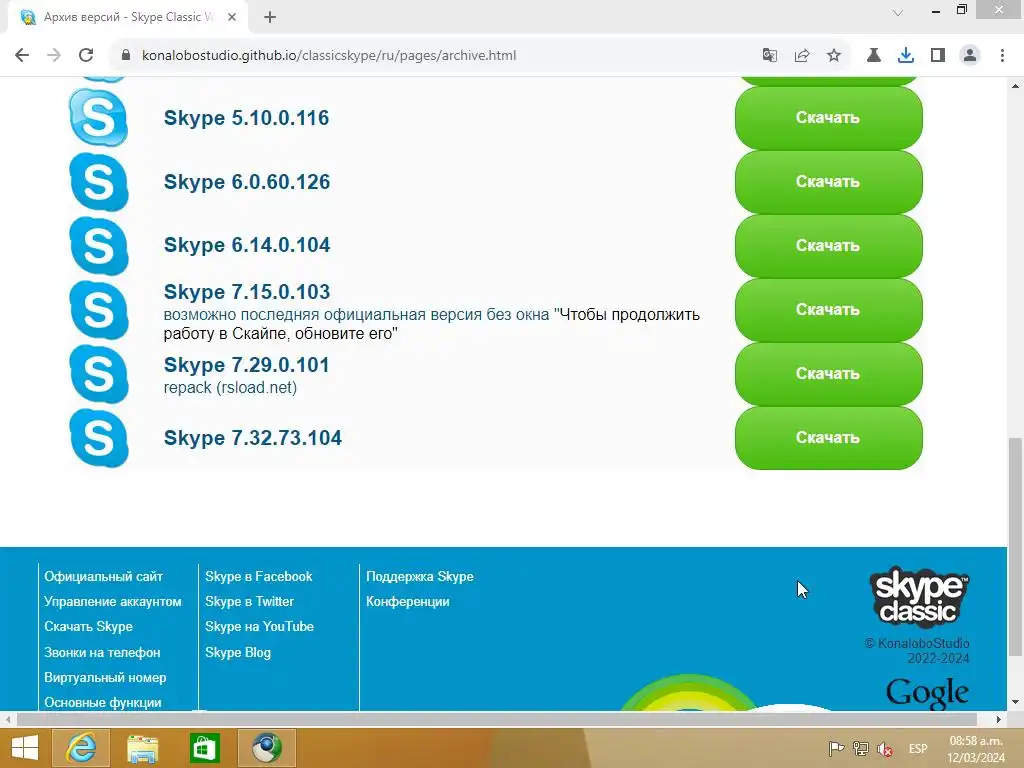Close the Архив версий tab

(x=232, y=18)
